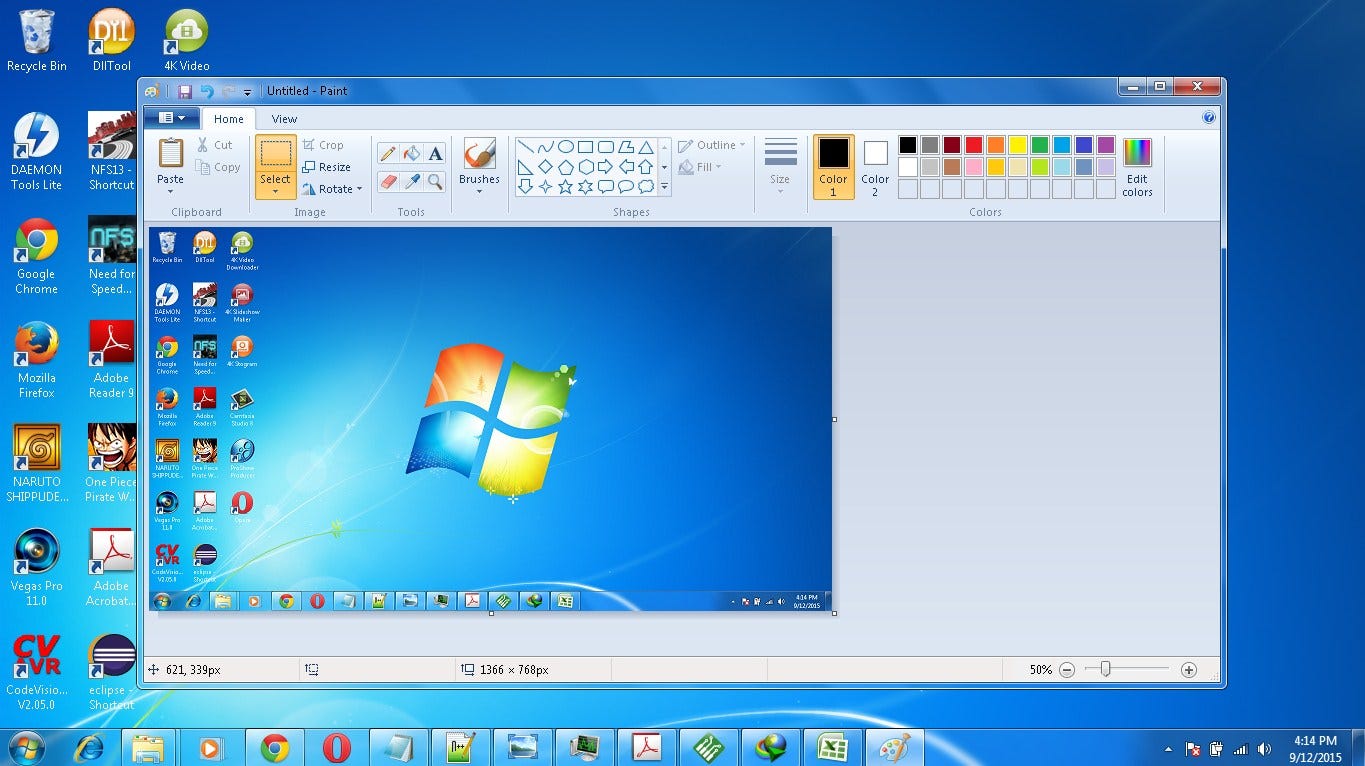Click the Crop button
The height and width of the screenshot is (766, 1365).
[x=323, y=145]
